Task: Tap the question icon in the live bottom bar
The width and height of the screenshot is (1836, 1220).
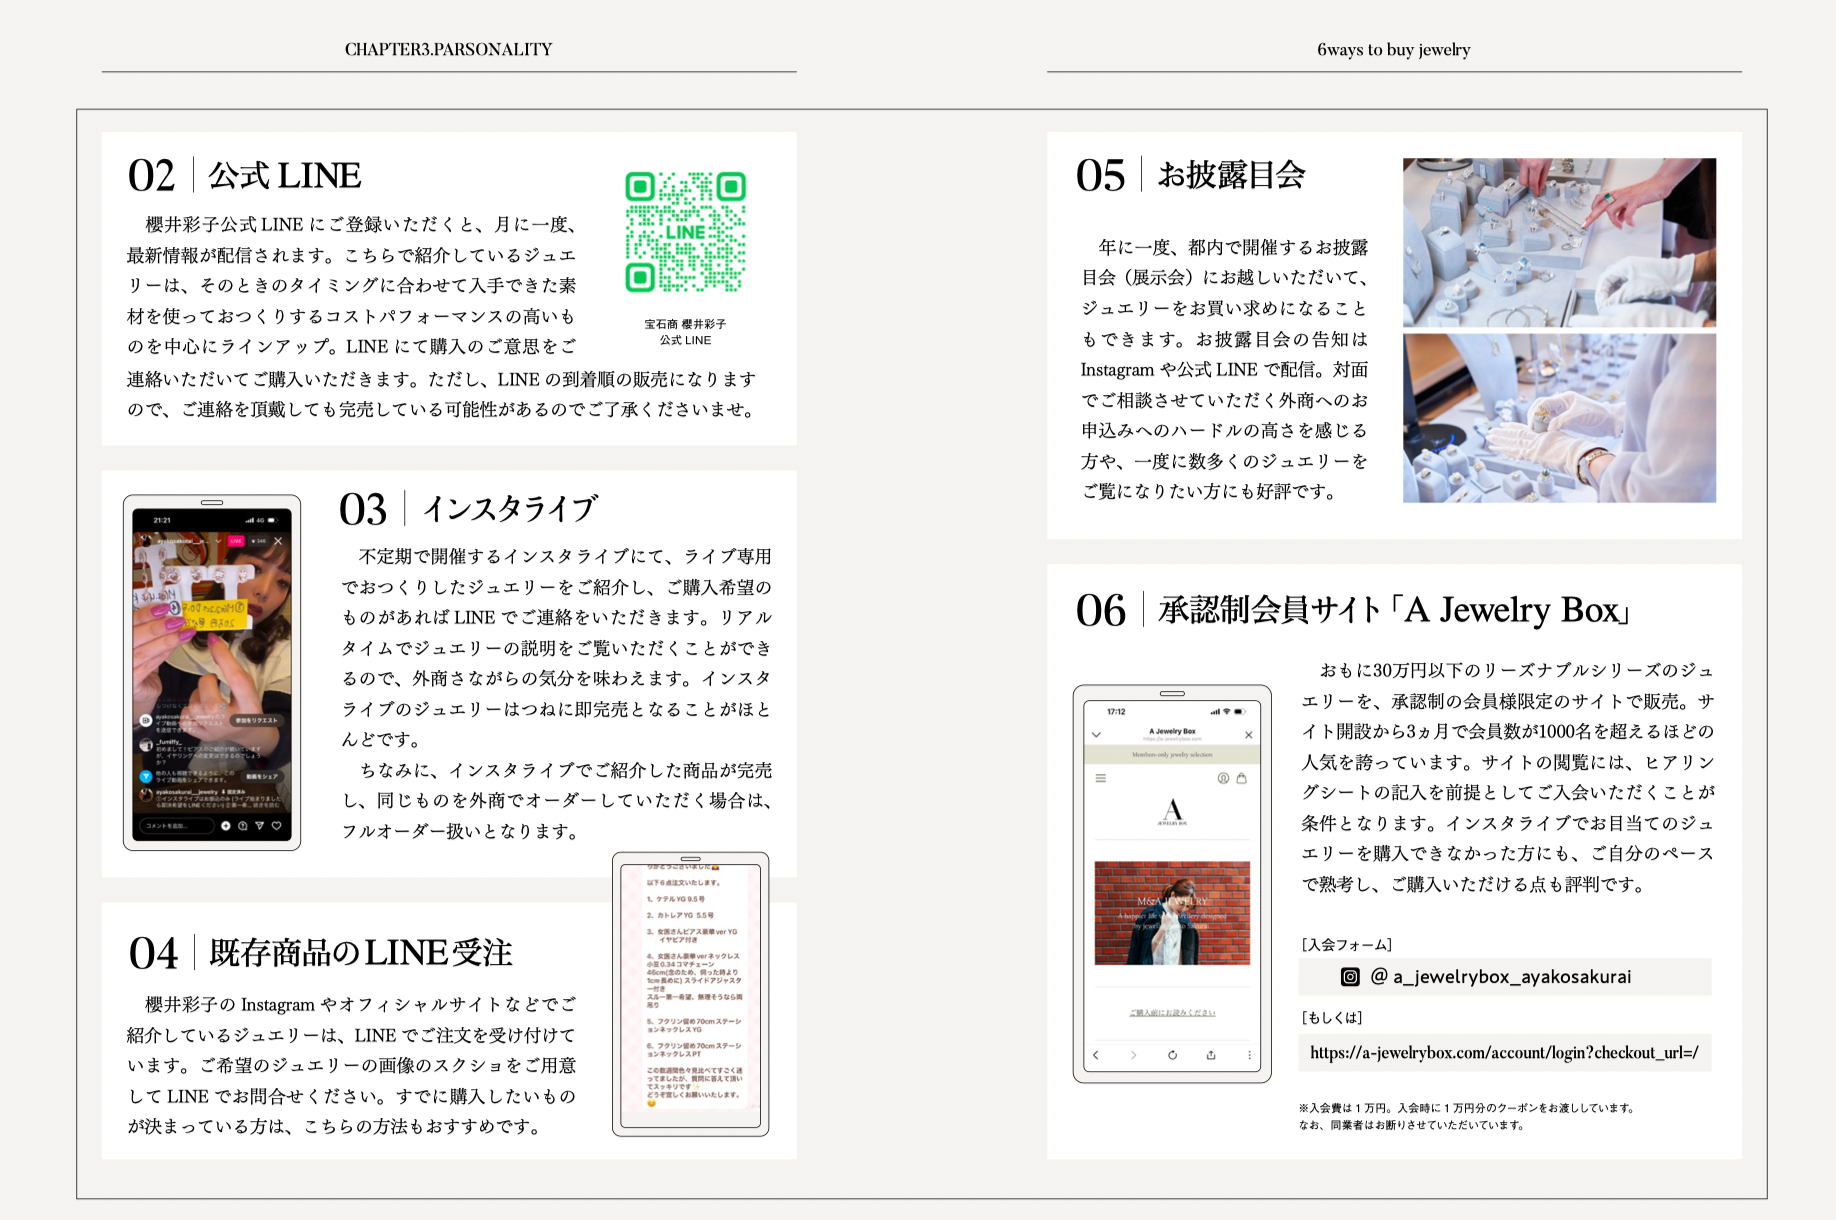Action: (243, 826)
